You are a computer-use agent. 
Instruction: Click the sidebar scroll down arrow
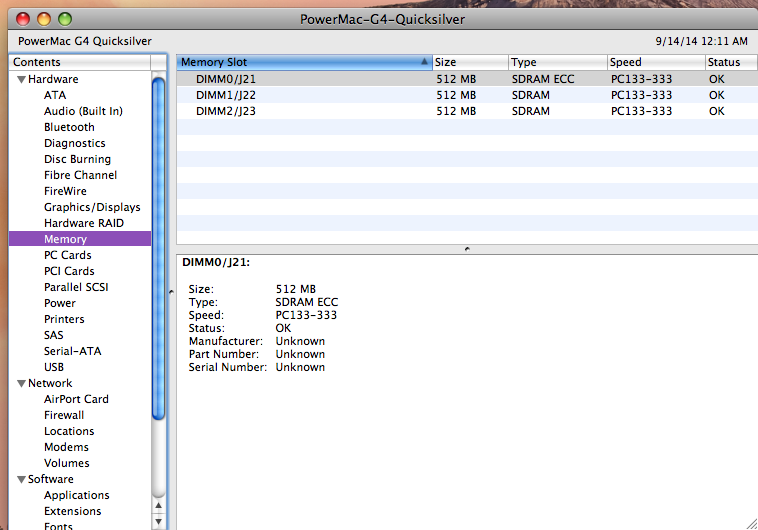click(x=158, y=522)
